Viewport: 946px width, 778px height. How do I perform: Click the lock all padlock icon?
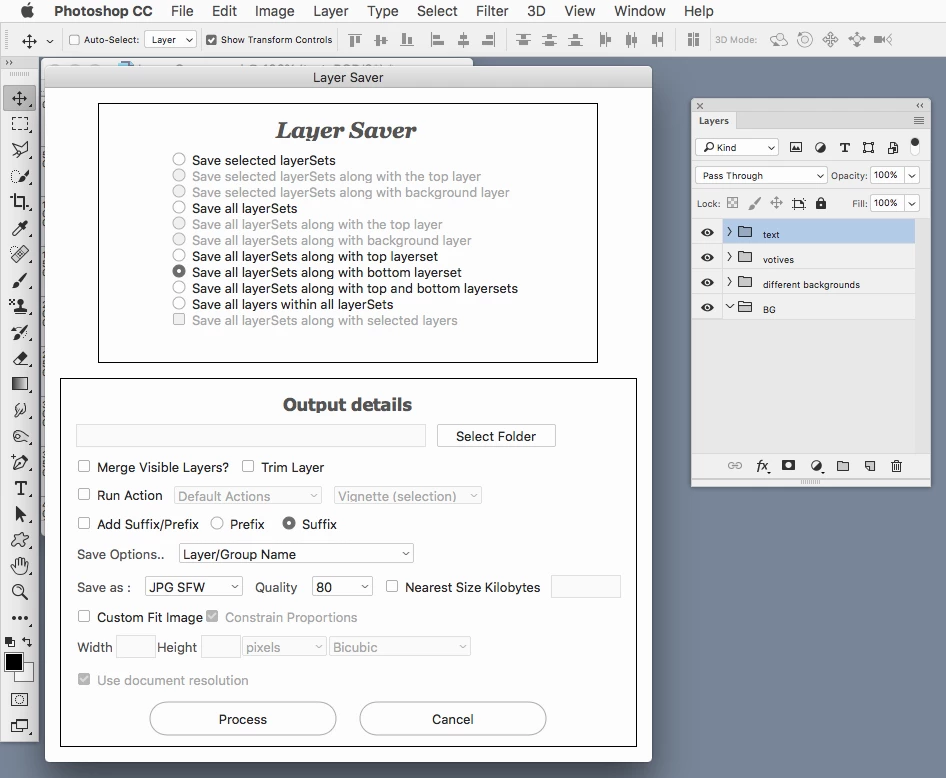[821, 203]
